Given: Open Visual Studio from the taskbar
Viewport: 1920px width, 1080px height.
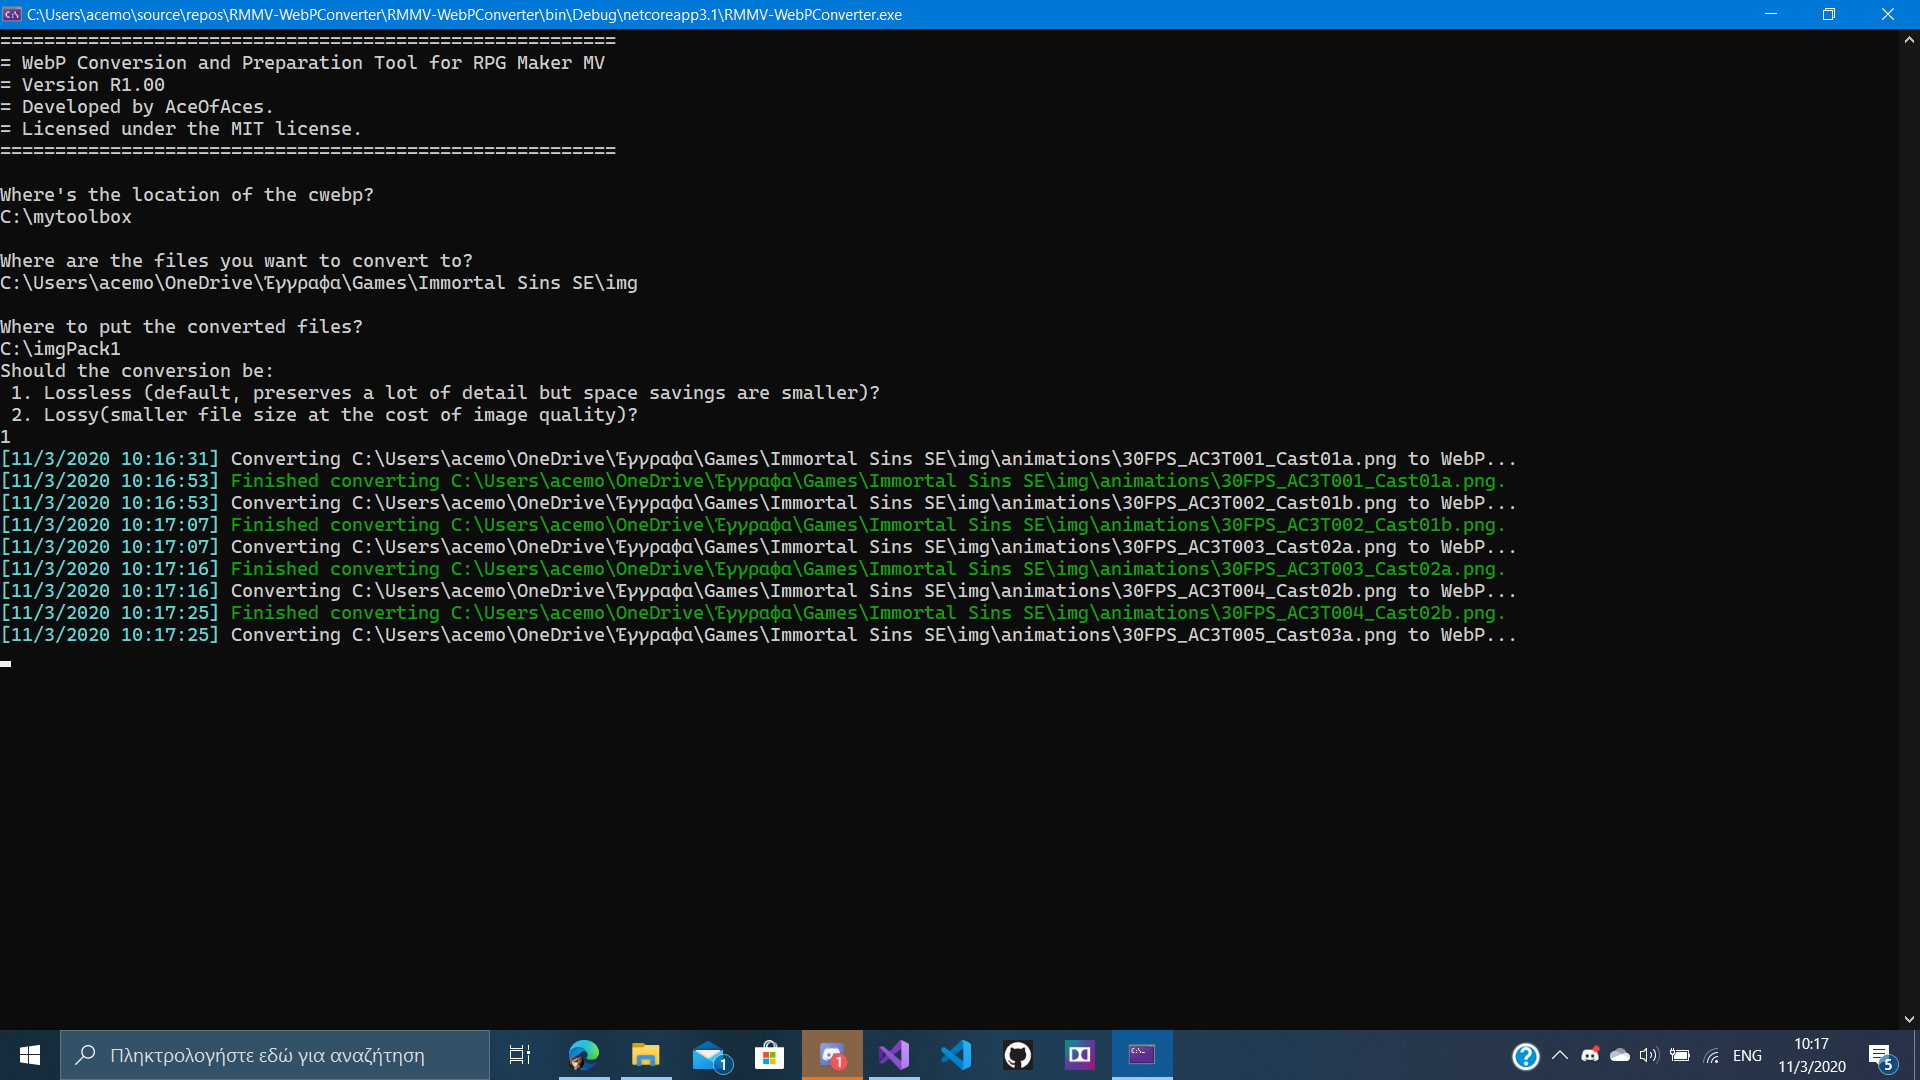Looking at the screenshot, I should [894, 1055].
